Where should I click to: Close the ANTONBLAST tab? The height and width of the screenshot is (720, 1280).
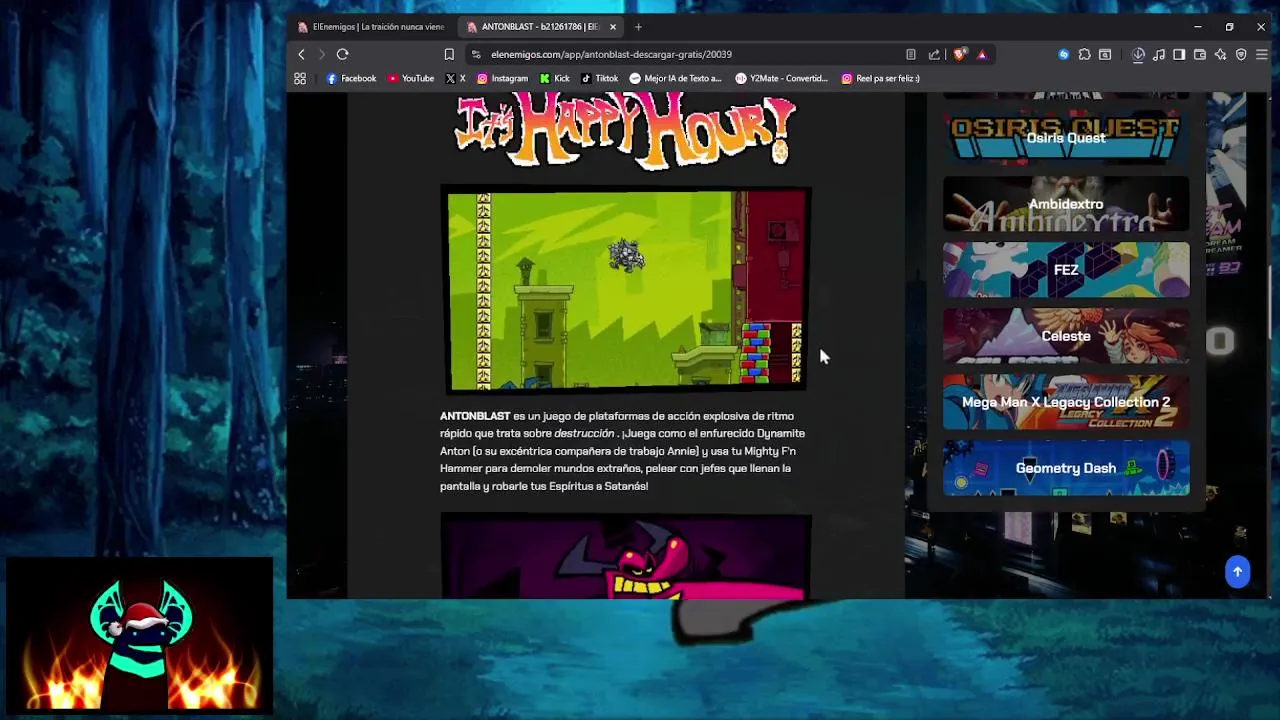[x=613, y=27]
